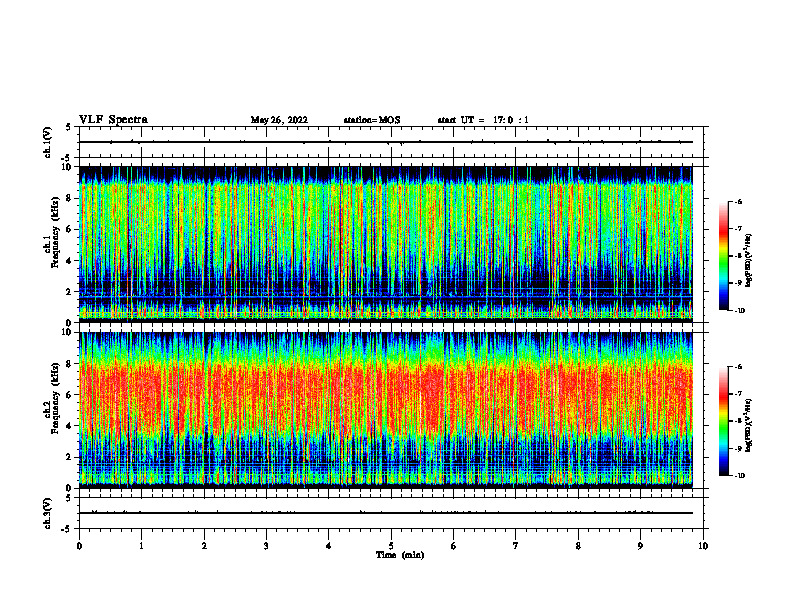The image size is (792, 612).
Task: Click the date text "May 26, 2022"
Action: [x=279, y=120]
